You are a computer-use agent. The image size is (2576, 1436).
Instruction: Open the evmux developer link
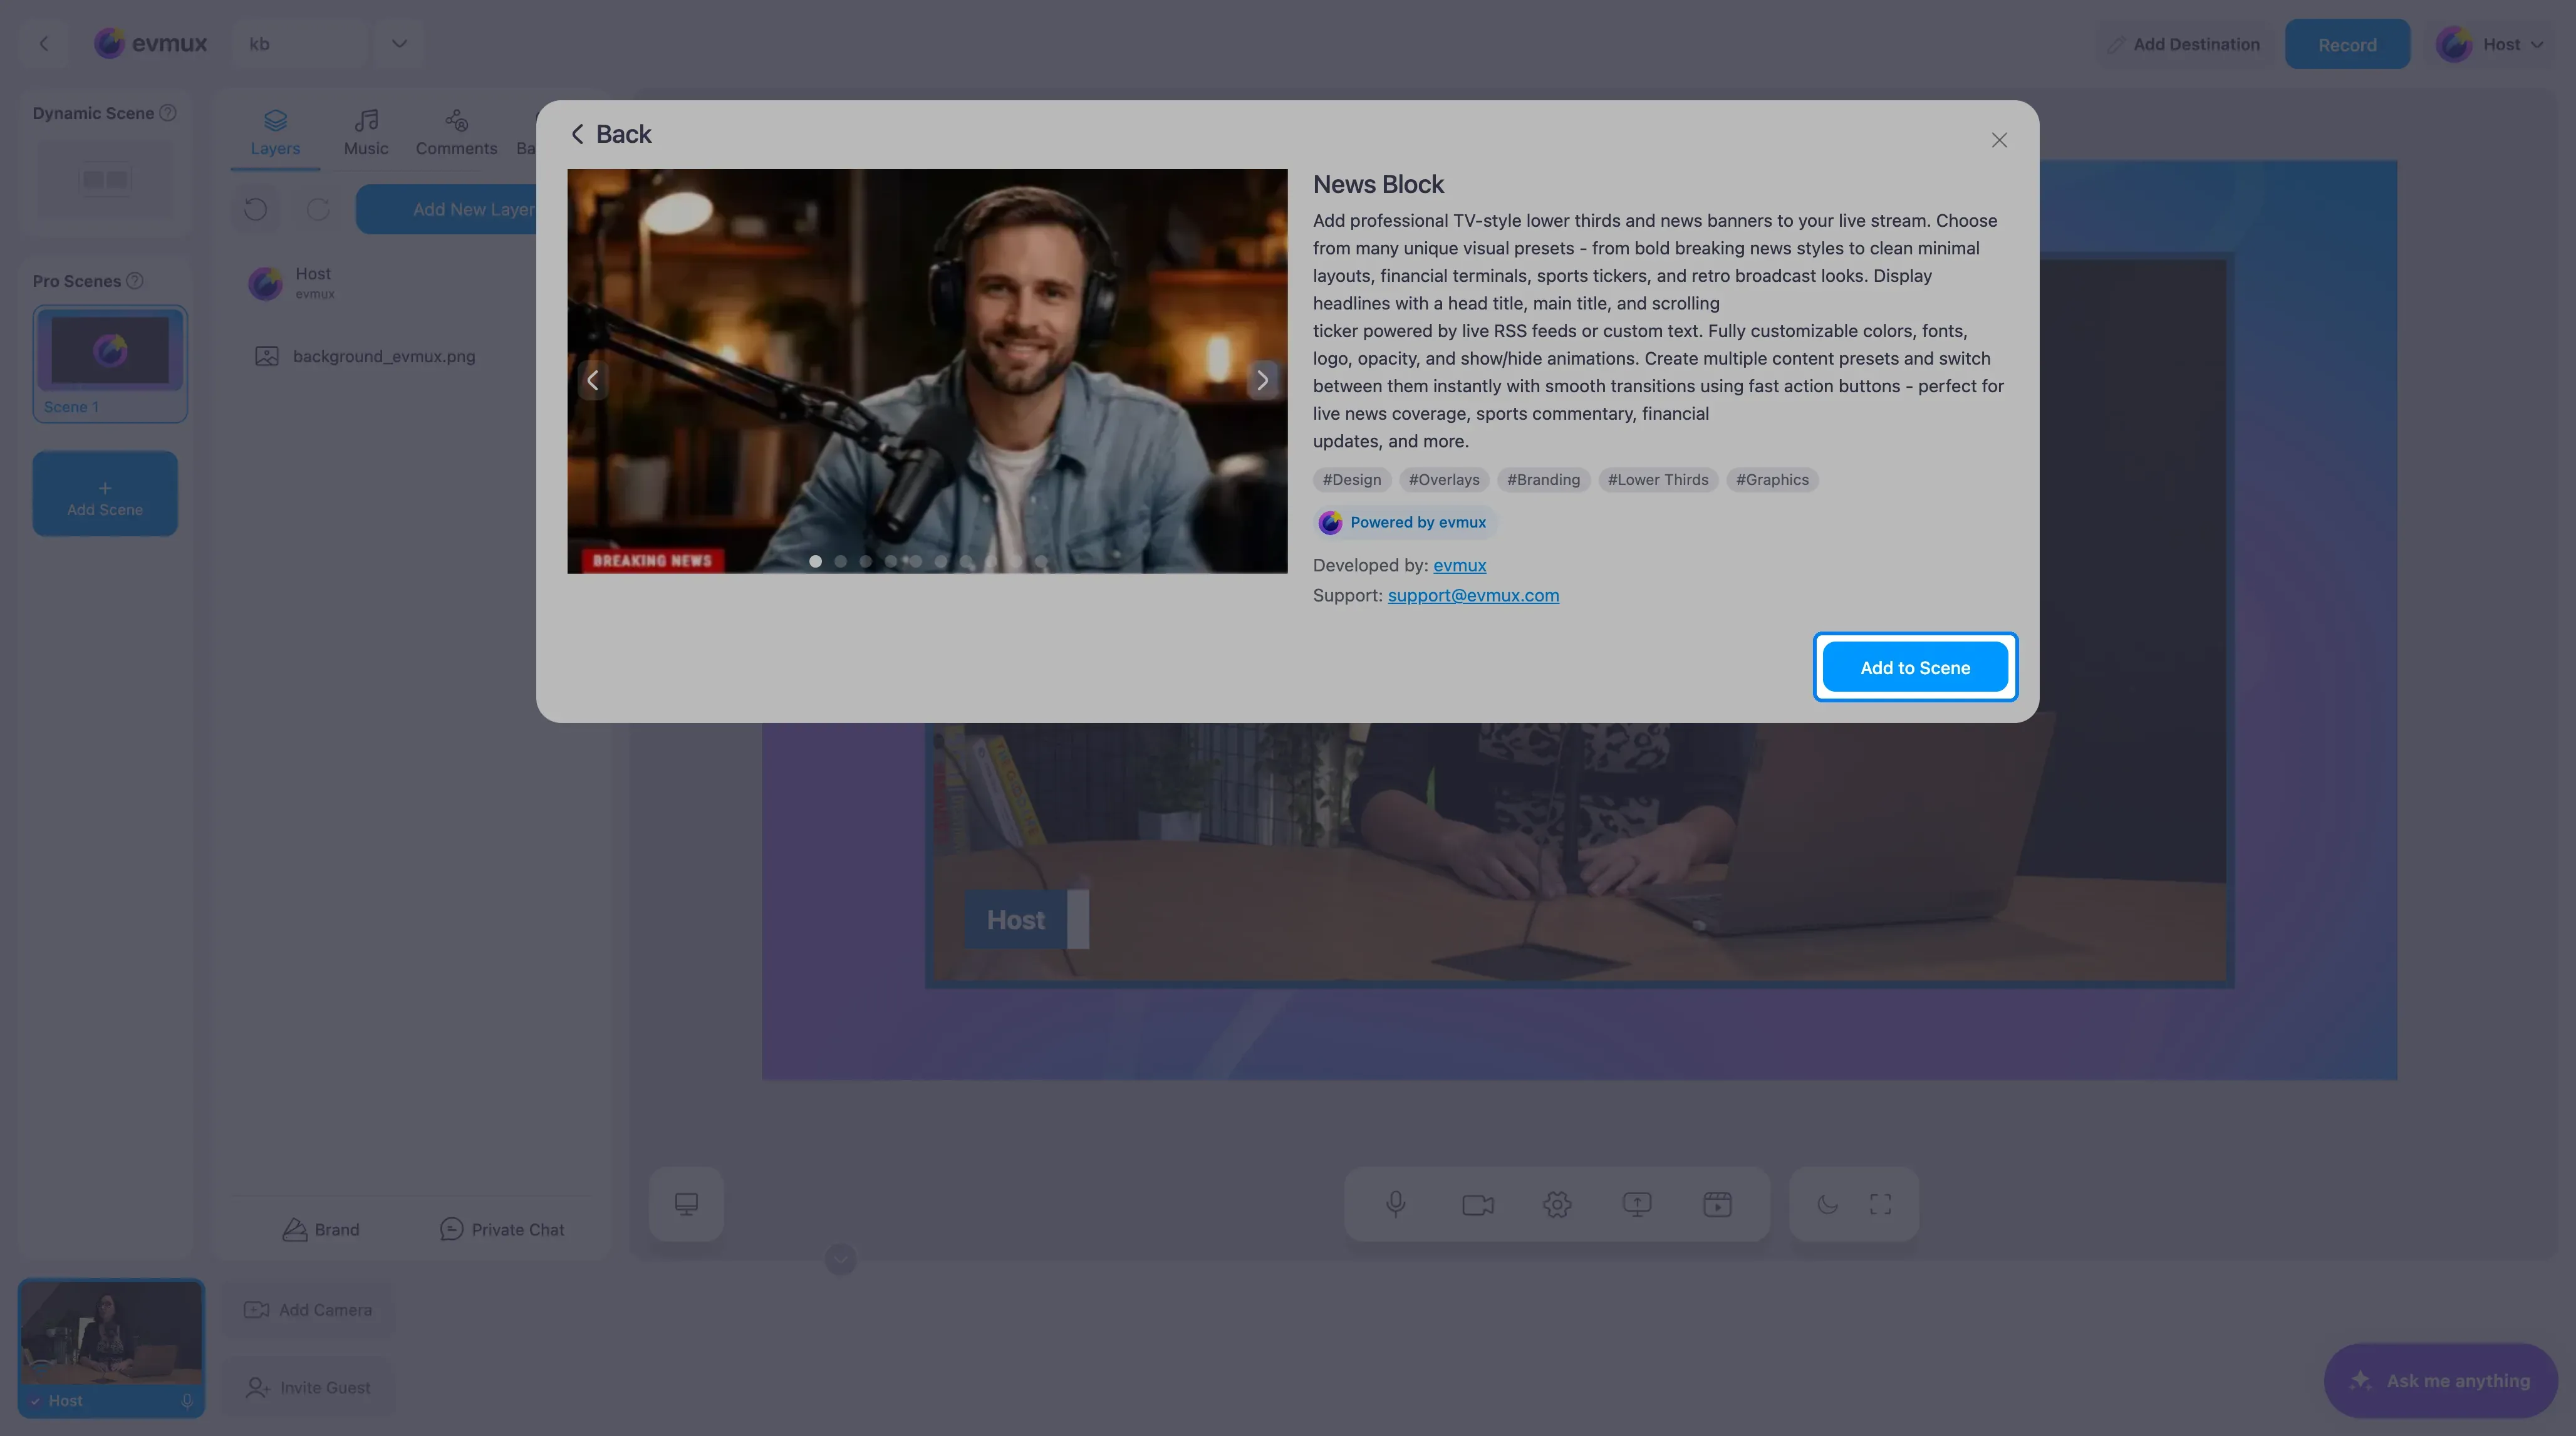pos(1459,565)
